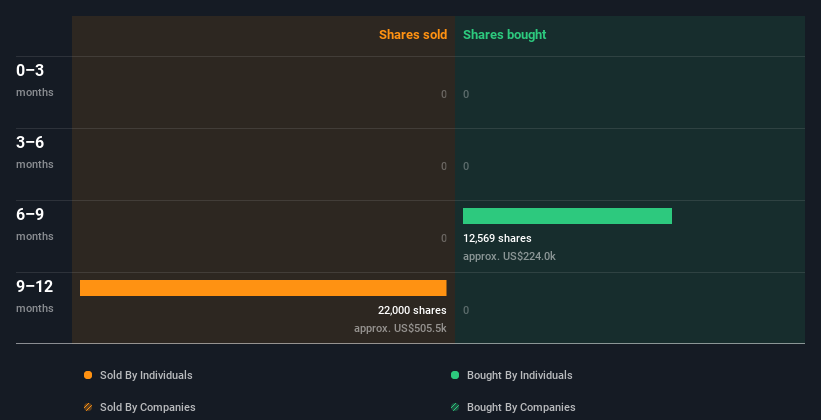Click the shares sold zero in 3–6 months row
The width and height of the screenshot is (821, 420).
444,166
